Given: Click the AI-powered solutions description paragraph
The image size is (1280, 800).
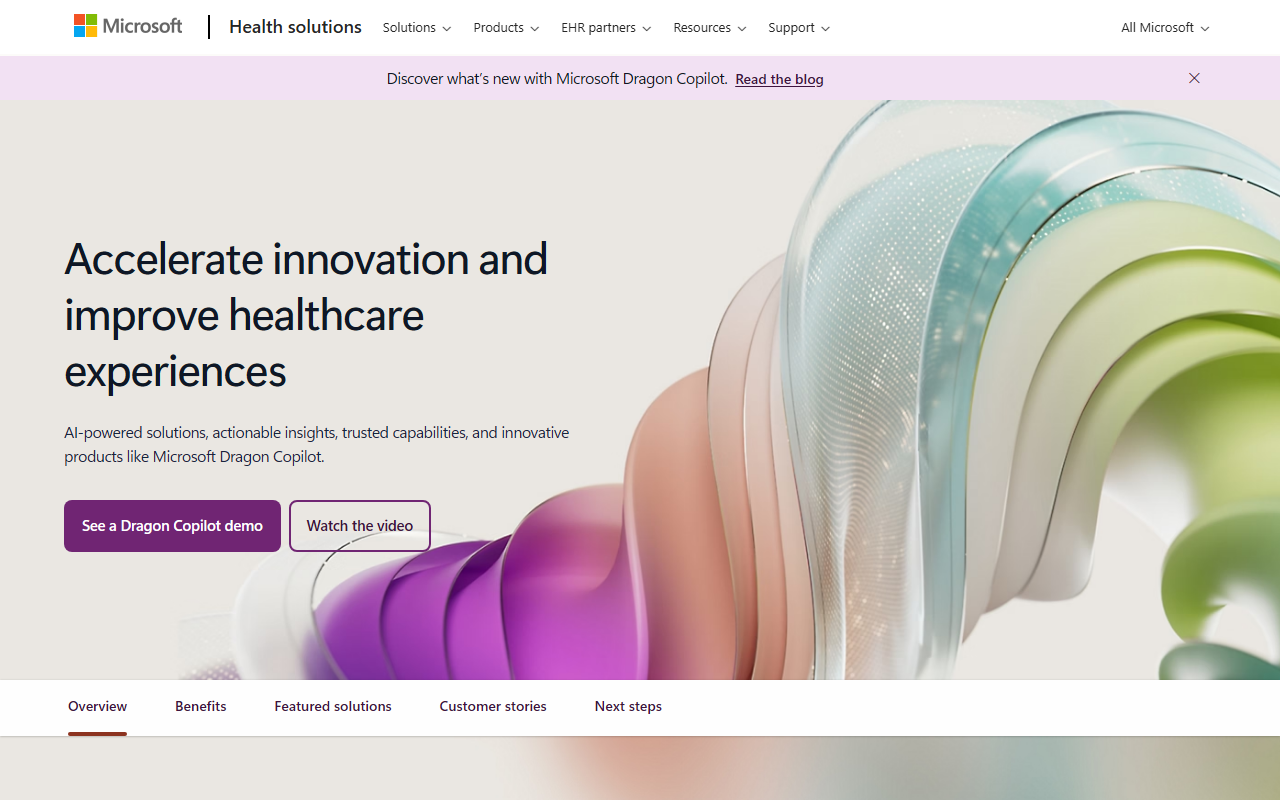Looking at the screenshot, I should click(x=317, y=444).
